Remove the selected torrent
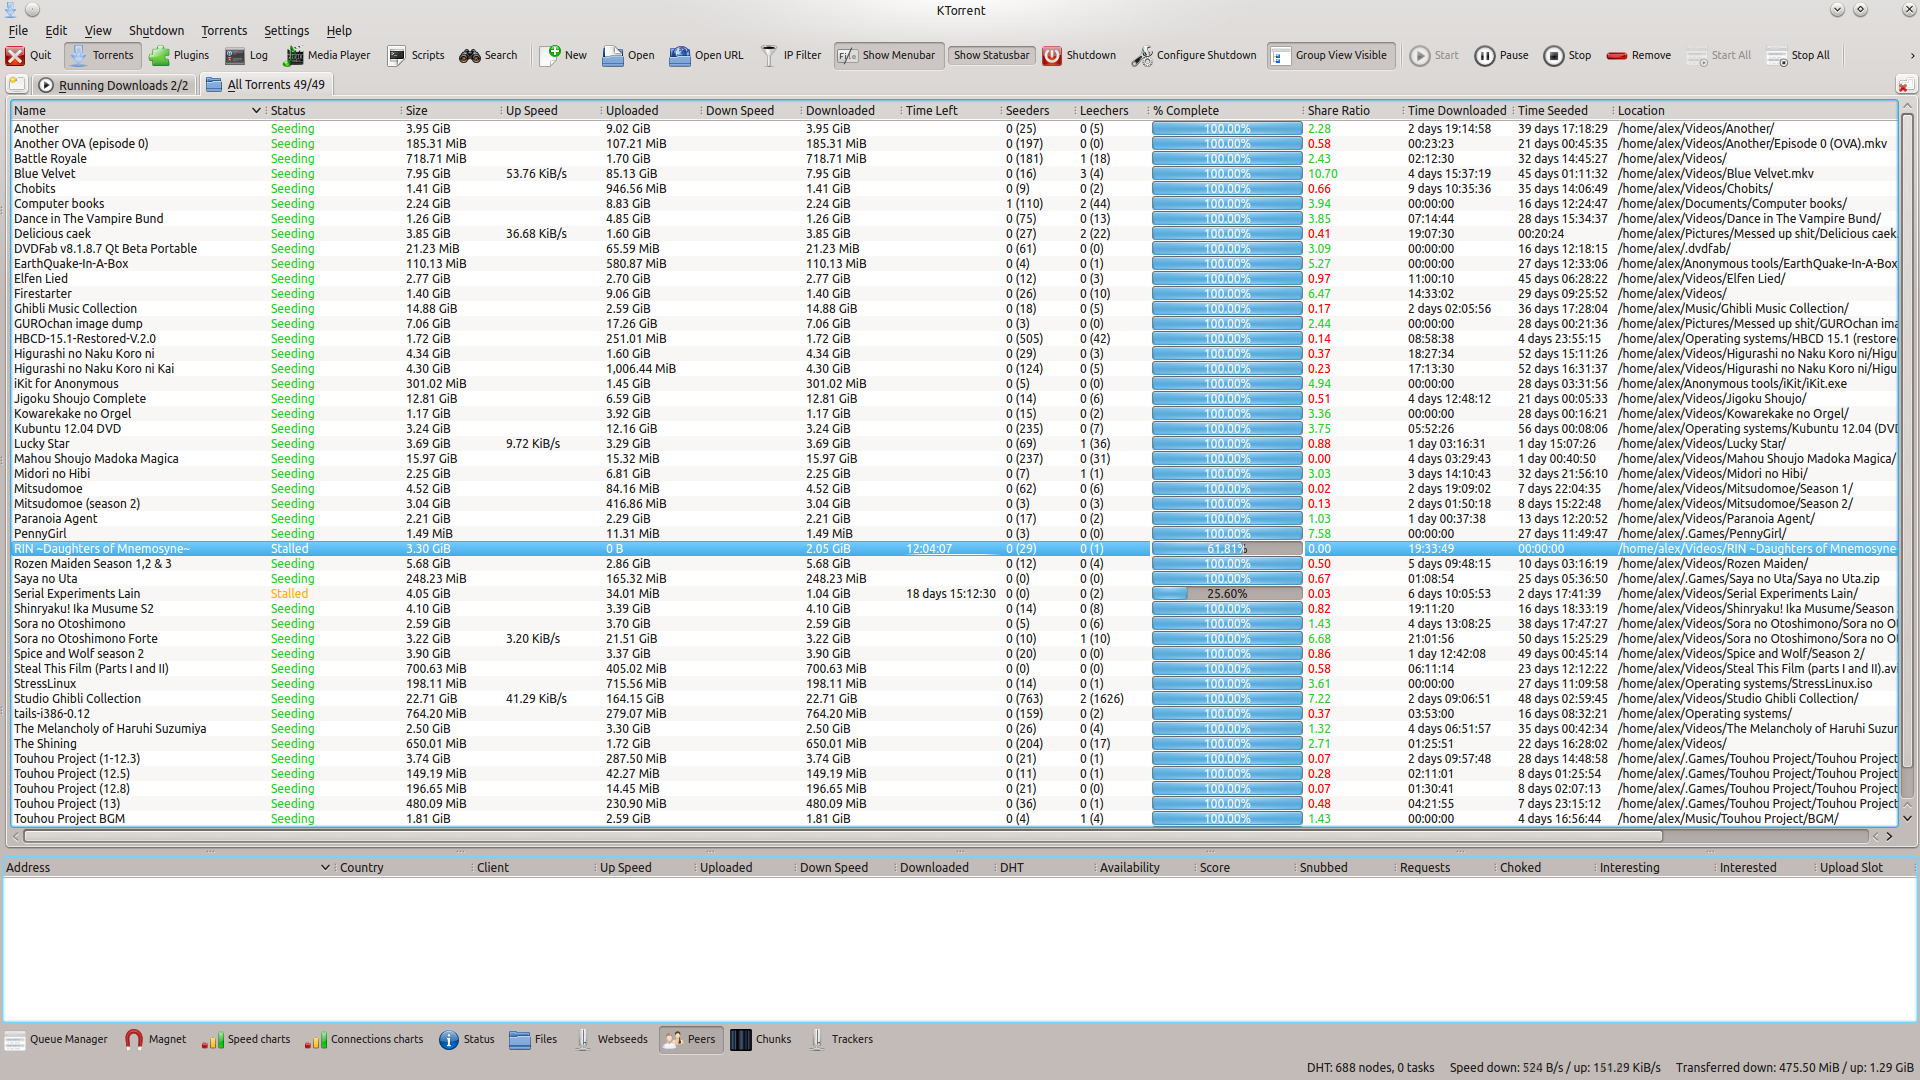Viewport: 1920px width, 1080px height. pyautogui.click(x=1638, y=56)
